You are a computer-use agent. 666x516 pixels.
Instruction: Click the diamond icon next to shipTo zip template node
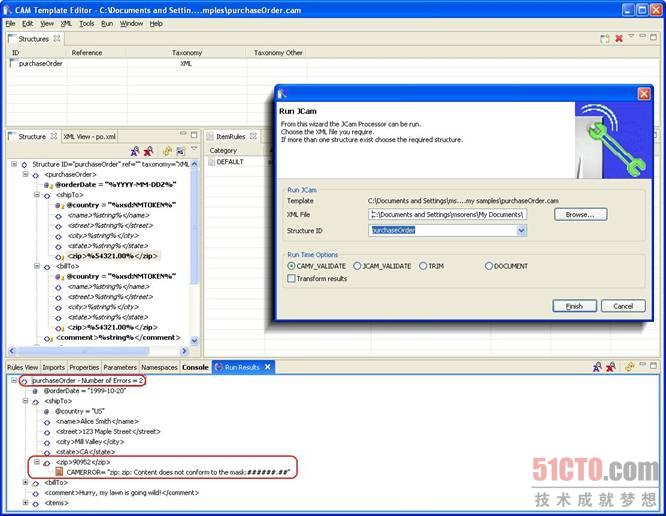[59, 256]
